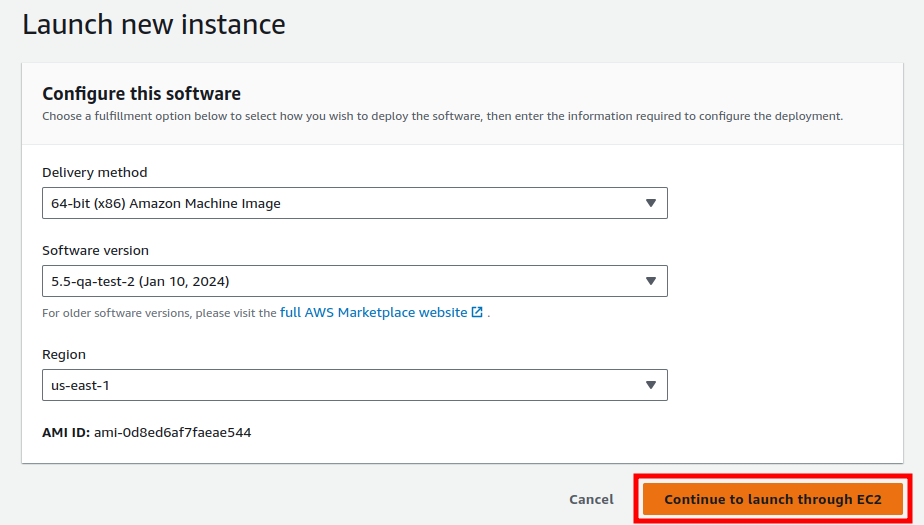Image resolution: width=924 pixels, height=525 pixels.
Task: Click Continue to launch through EC2
Action: [x=773, y=500]
